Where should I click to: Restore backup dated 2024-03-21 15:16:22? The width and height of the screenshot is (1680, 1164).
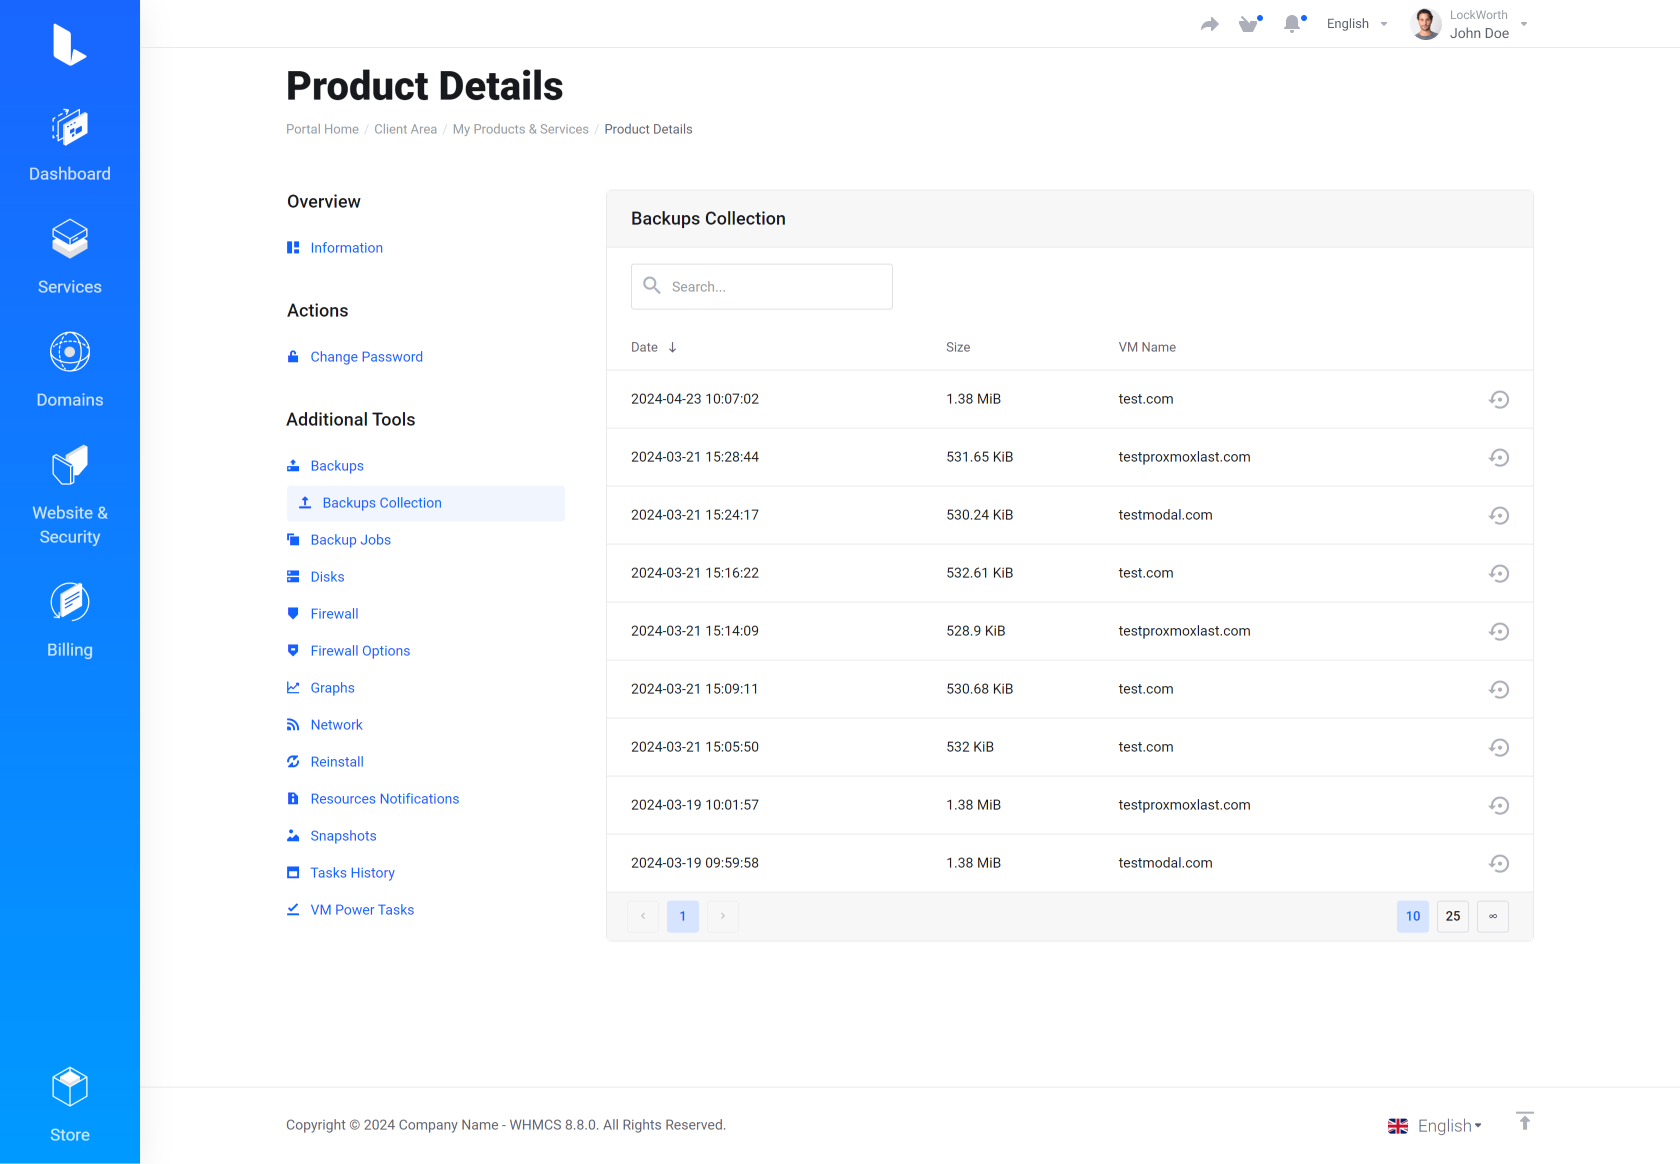[1499, 573]
